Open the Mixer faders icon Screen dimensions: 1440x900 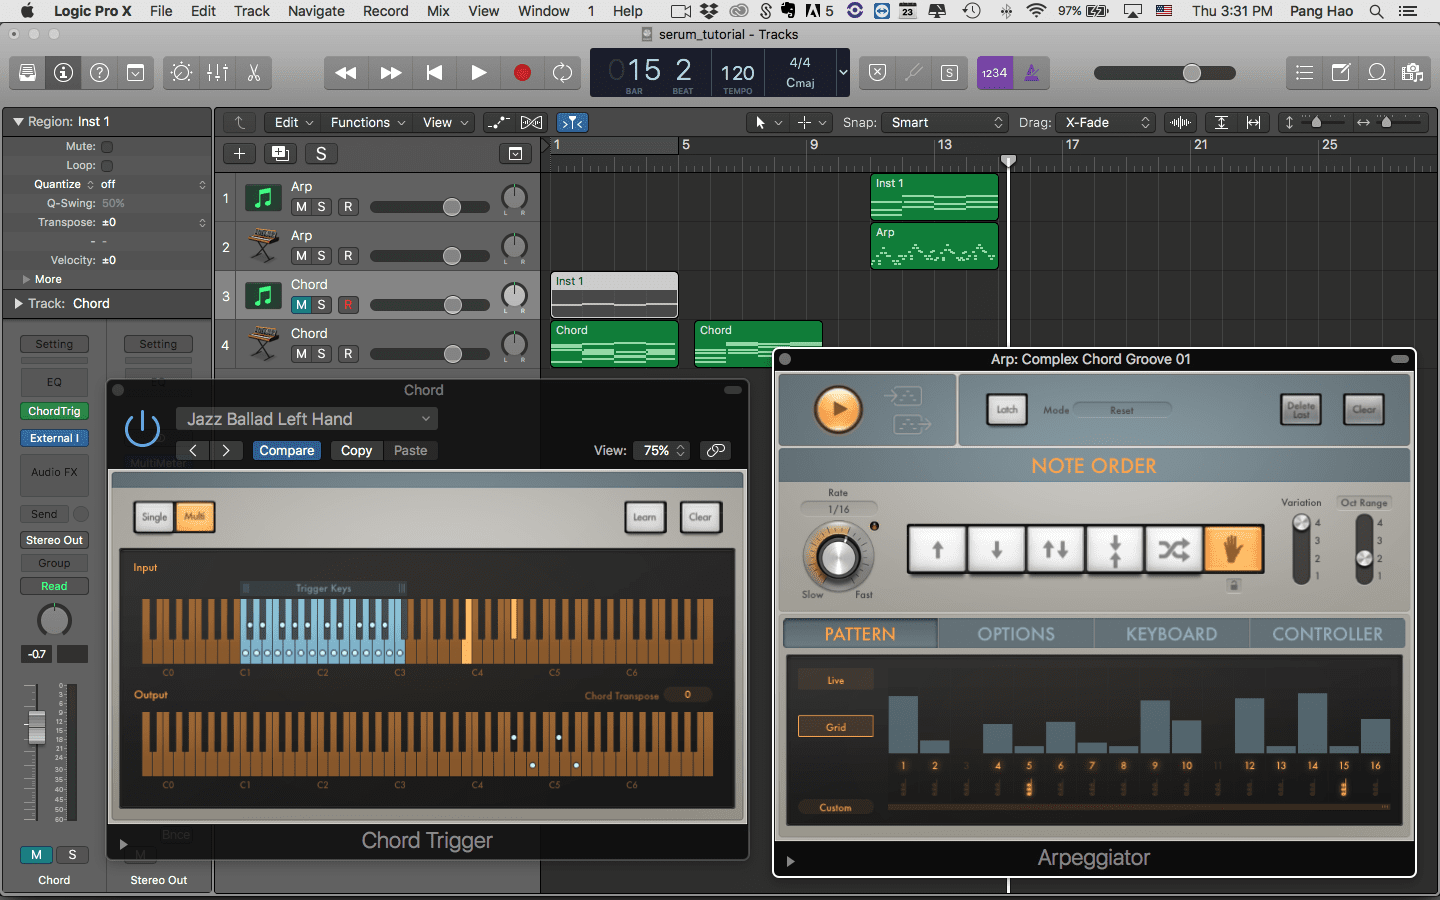217,73
